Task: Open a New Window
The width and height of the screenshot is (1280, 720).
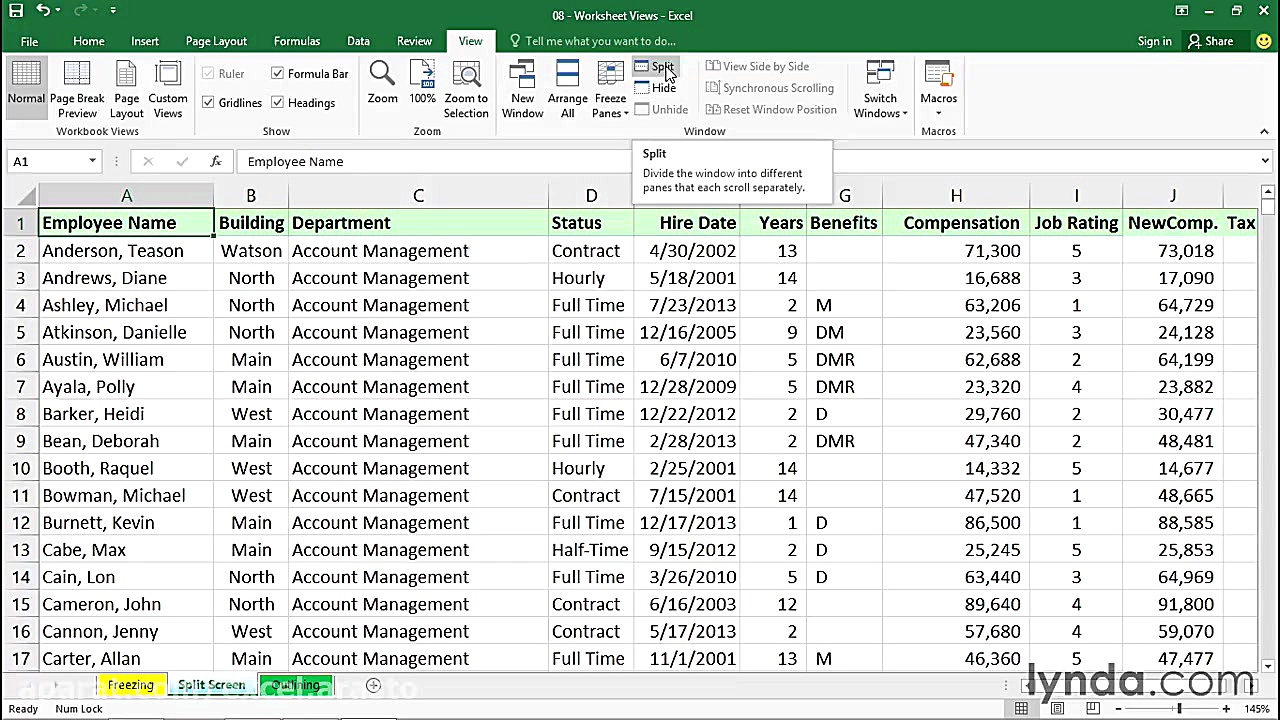Action: pyautogui.click(x=522, y=85)
